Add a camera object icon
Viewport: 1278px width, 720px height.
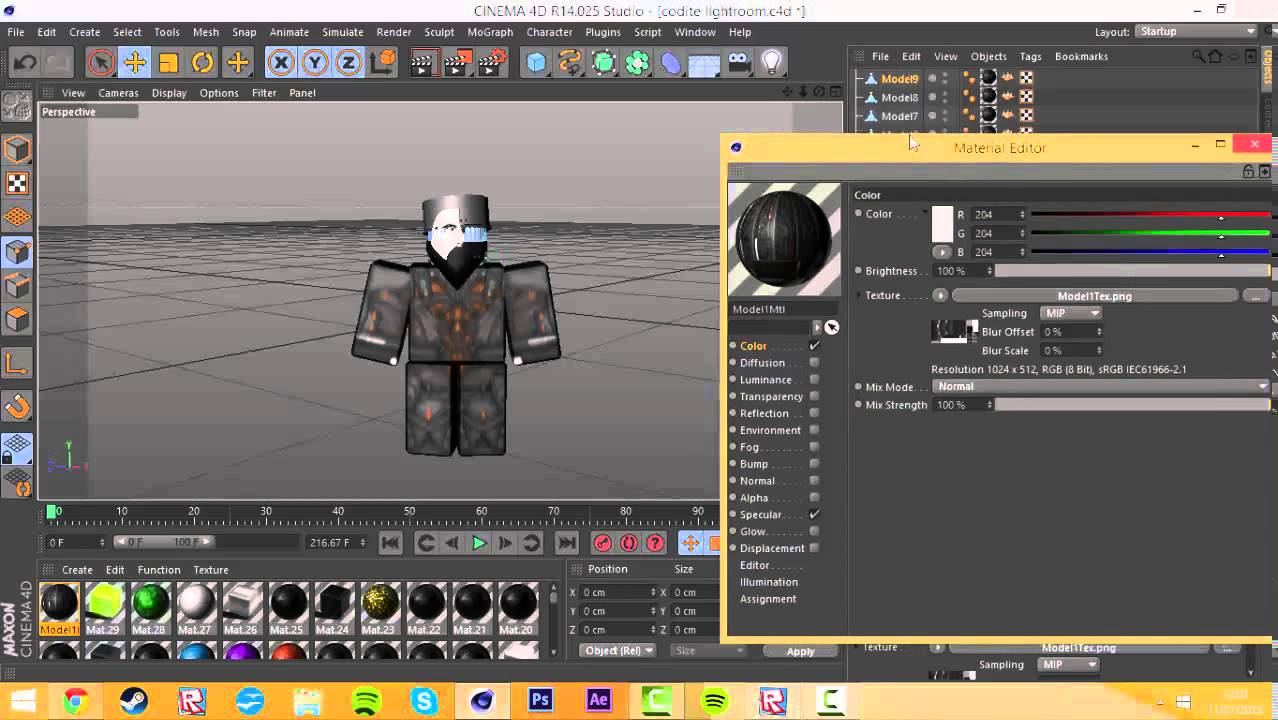[738, 63]
